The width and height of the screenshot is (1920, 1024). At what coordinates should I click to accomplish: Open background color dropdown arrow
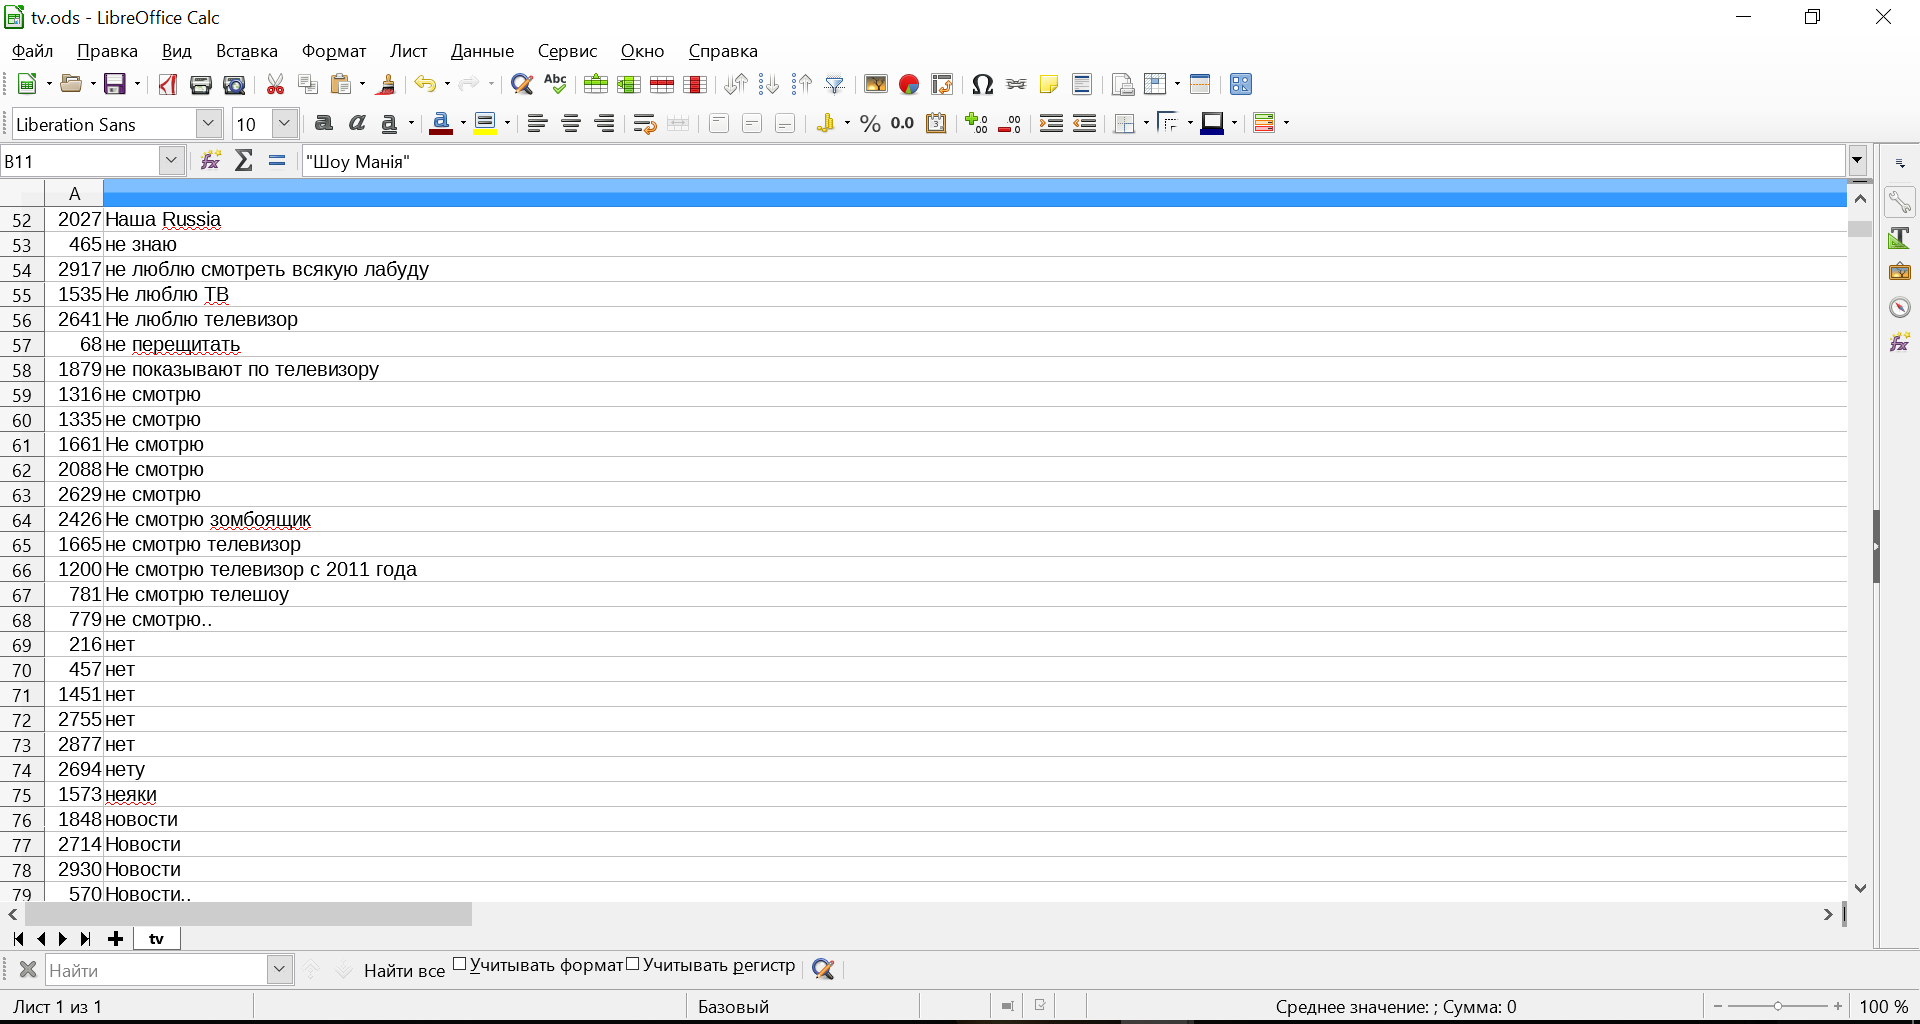[x=508, y=123]
